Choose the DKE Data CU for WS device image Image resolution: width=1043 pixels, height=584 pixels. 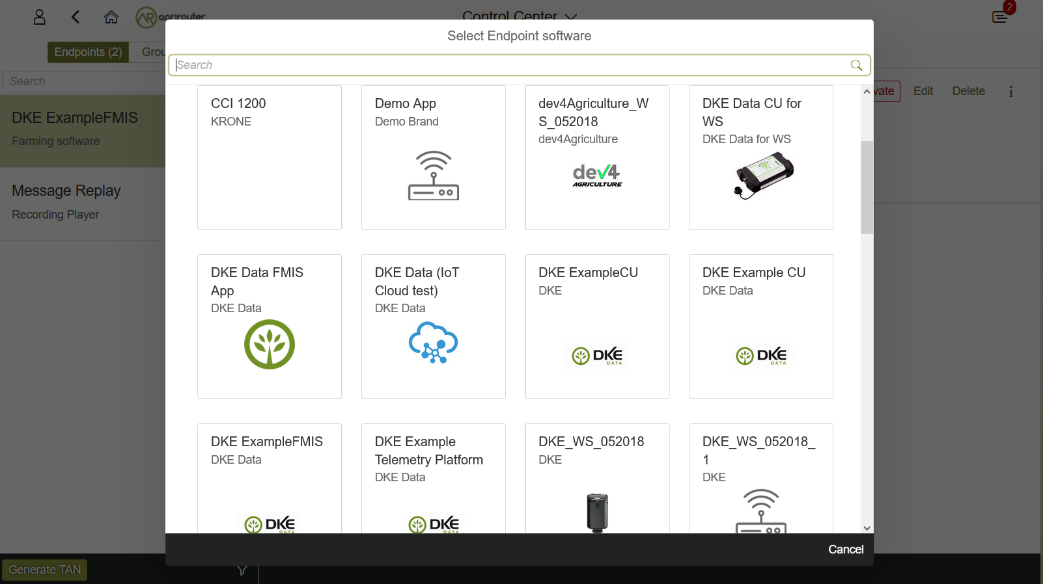761,178
